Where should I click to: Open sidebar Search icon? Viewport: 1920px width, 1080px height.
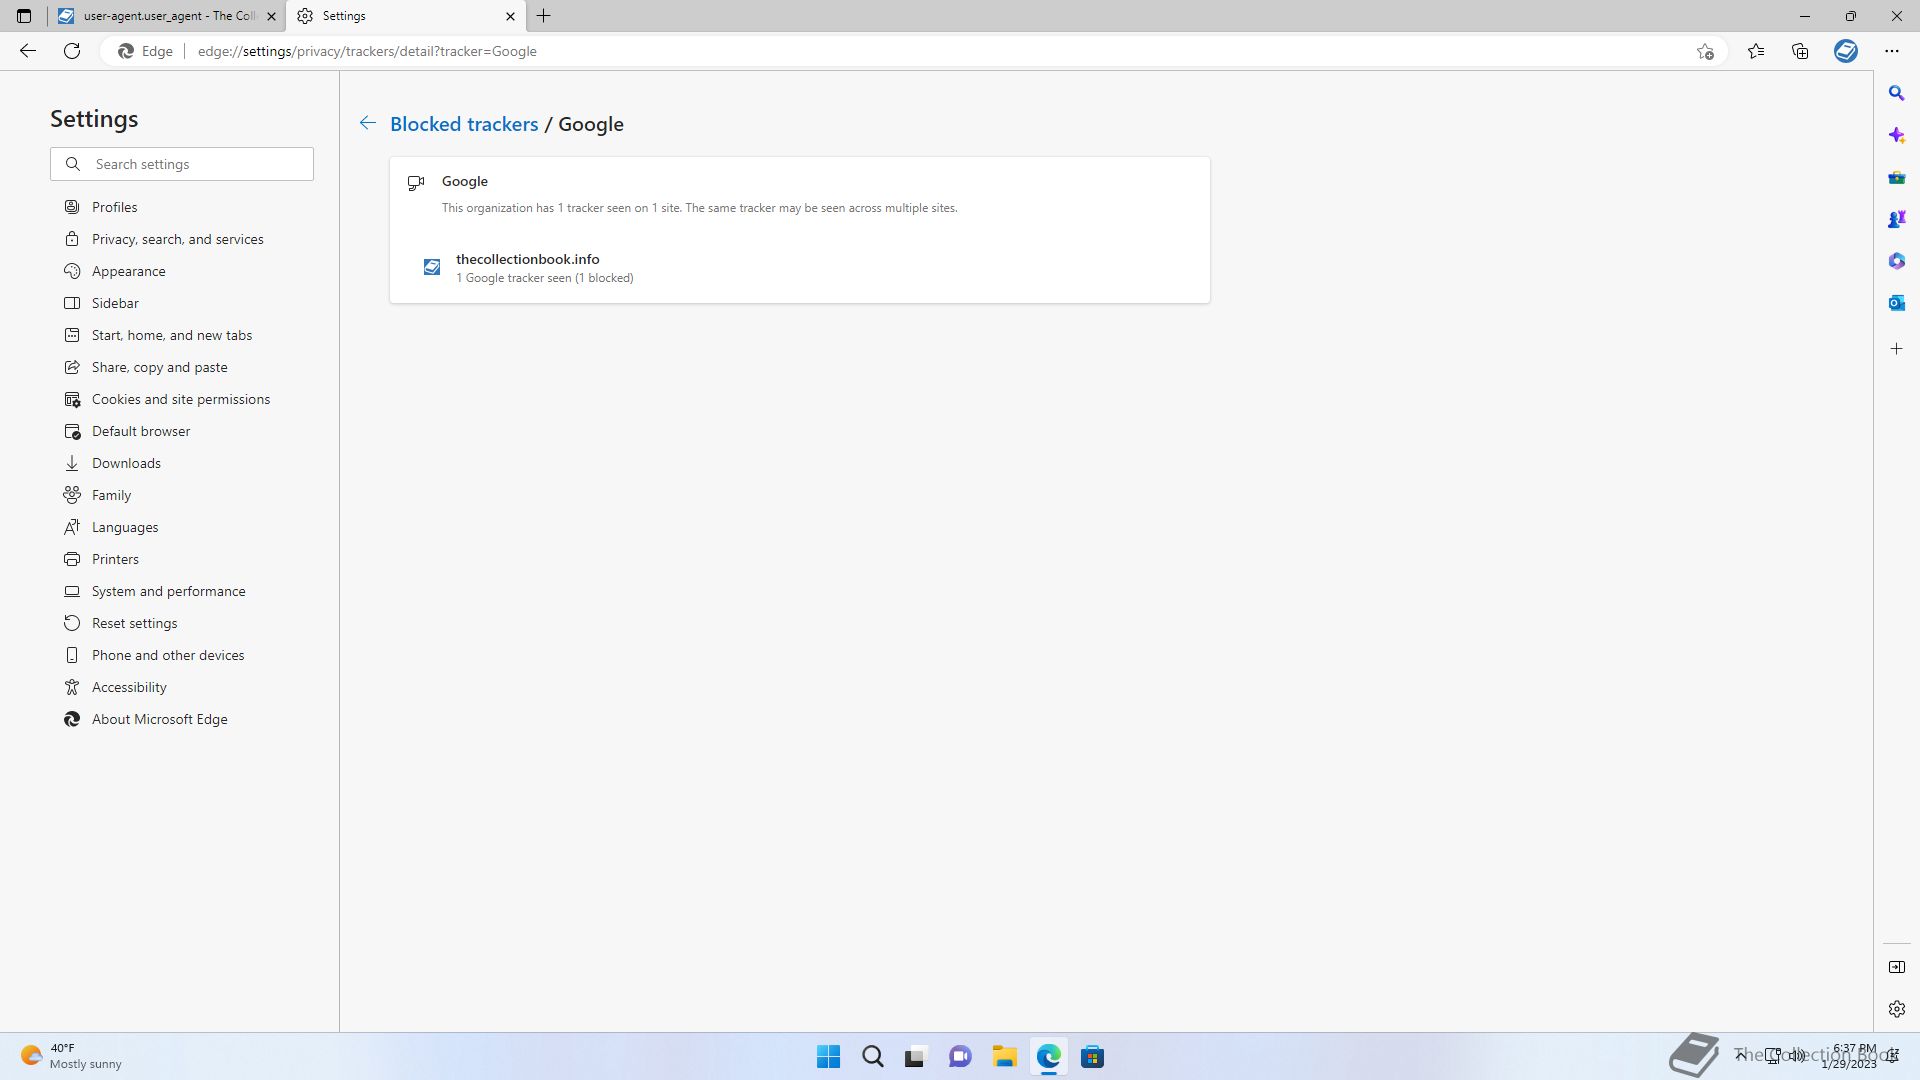point(1896,93)
